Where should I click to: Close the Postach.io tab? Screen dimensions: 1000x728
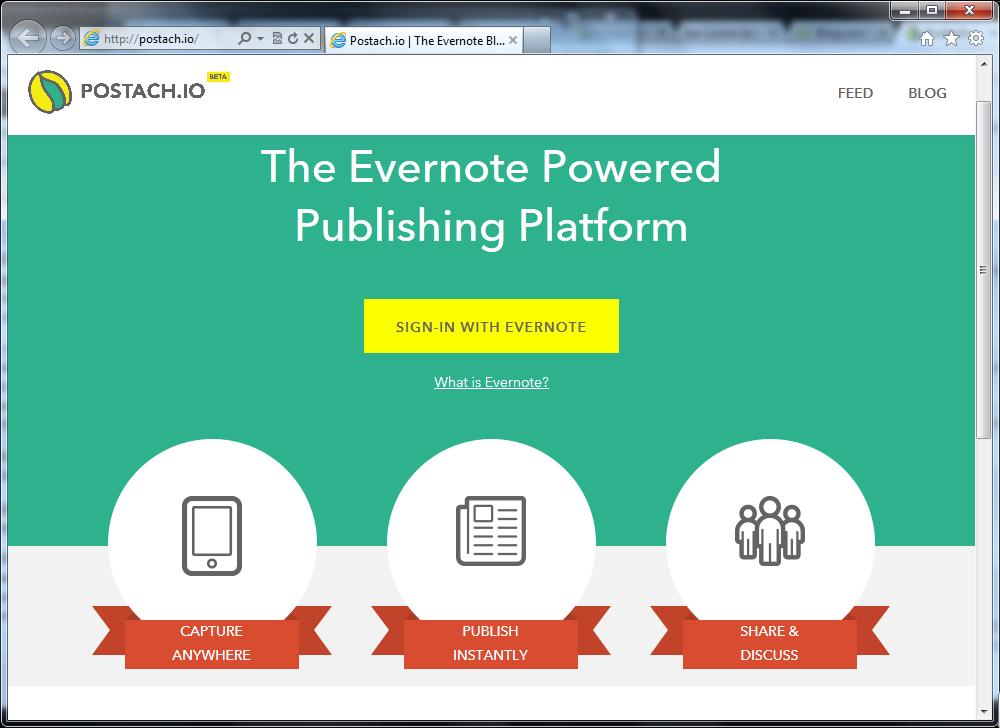click(513, 40)
